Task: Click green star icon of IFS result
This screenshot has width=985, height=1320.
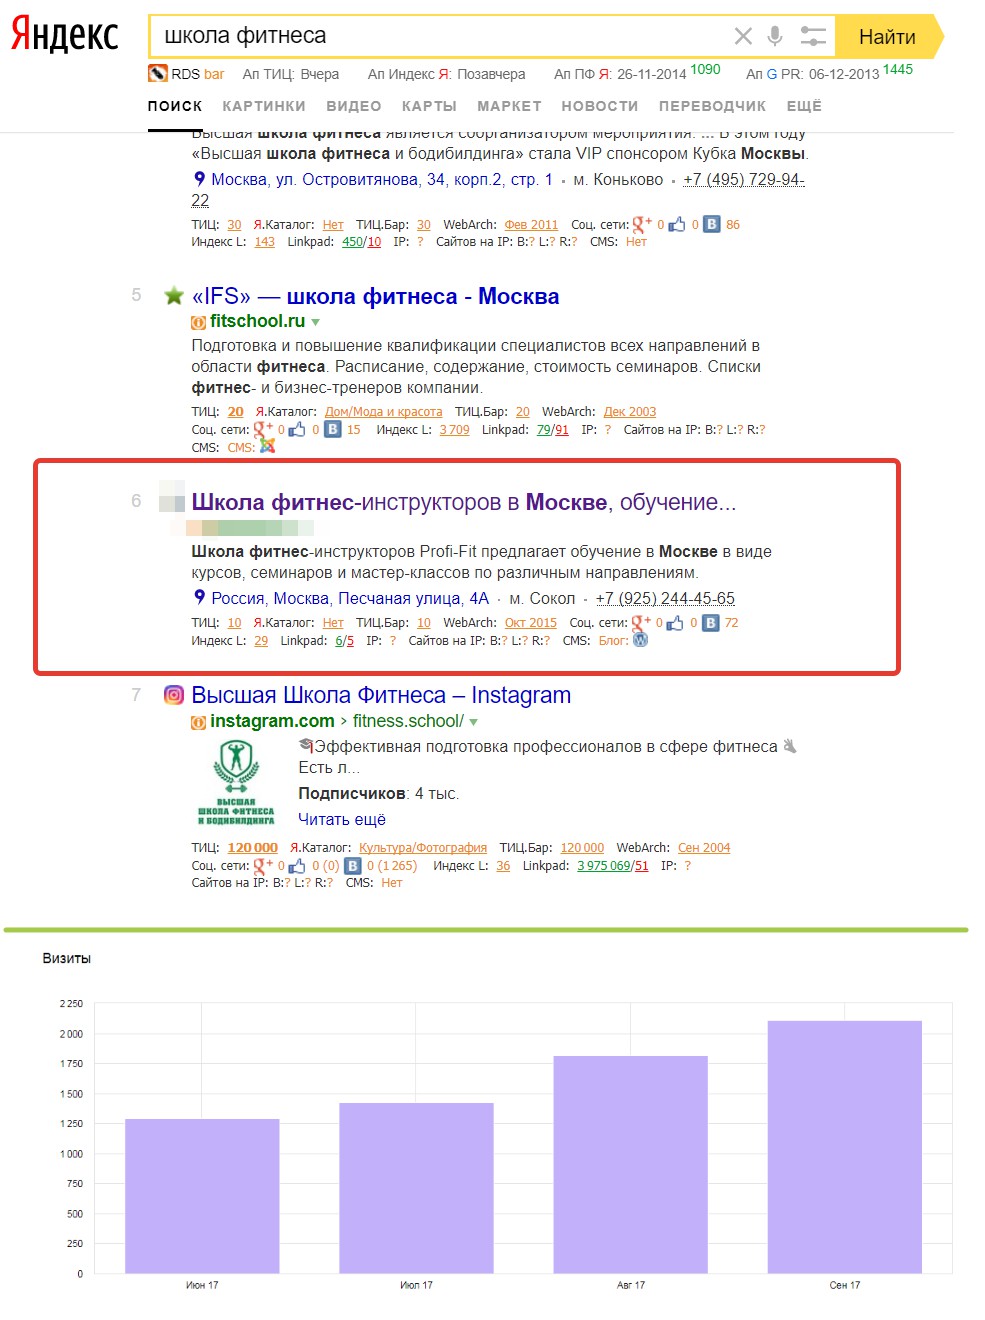Action: point(174,295)
